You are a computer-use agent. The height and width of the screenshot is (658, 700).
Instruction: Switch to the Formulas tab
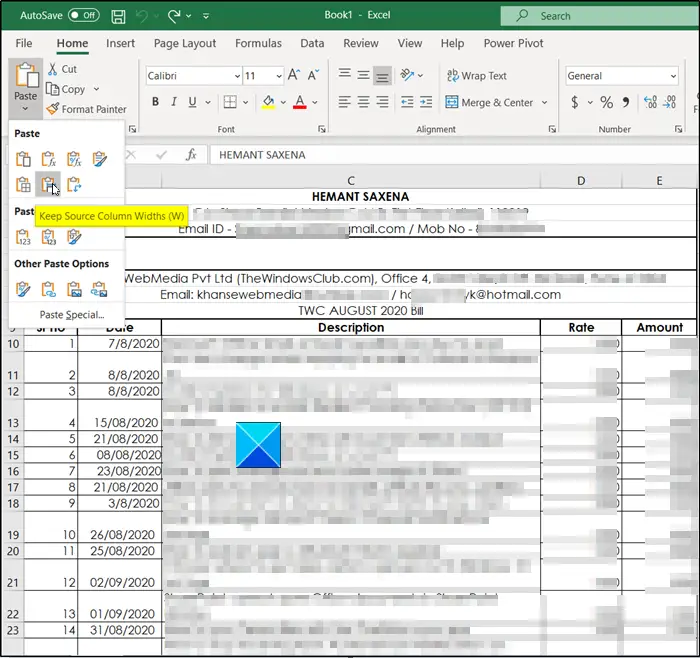(258, 43)
